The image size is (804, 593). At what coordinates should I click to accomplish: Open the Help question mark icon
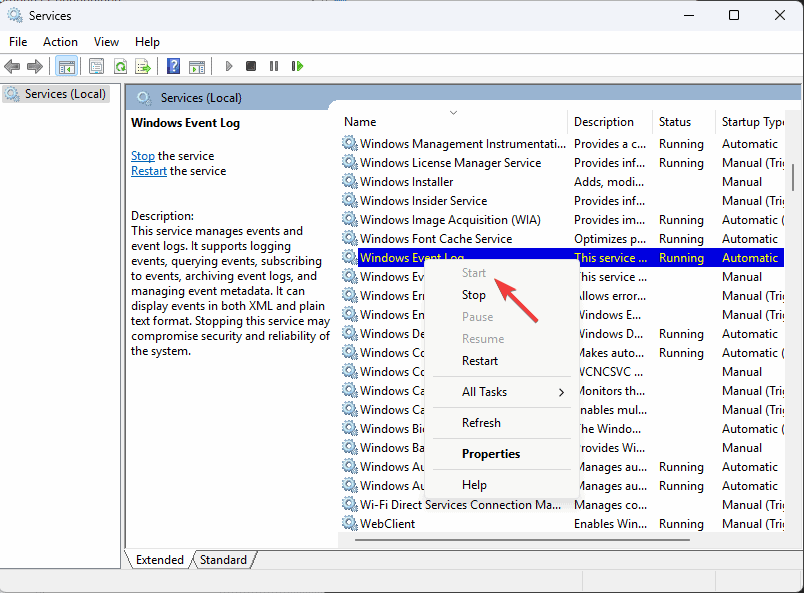[174, 66]
